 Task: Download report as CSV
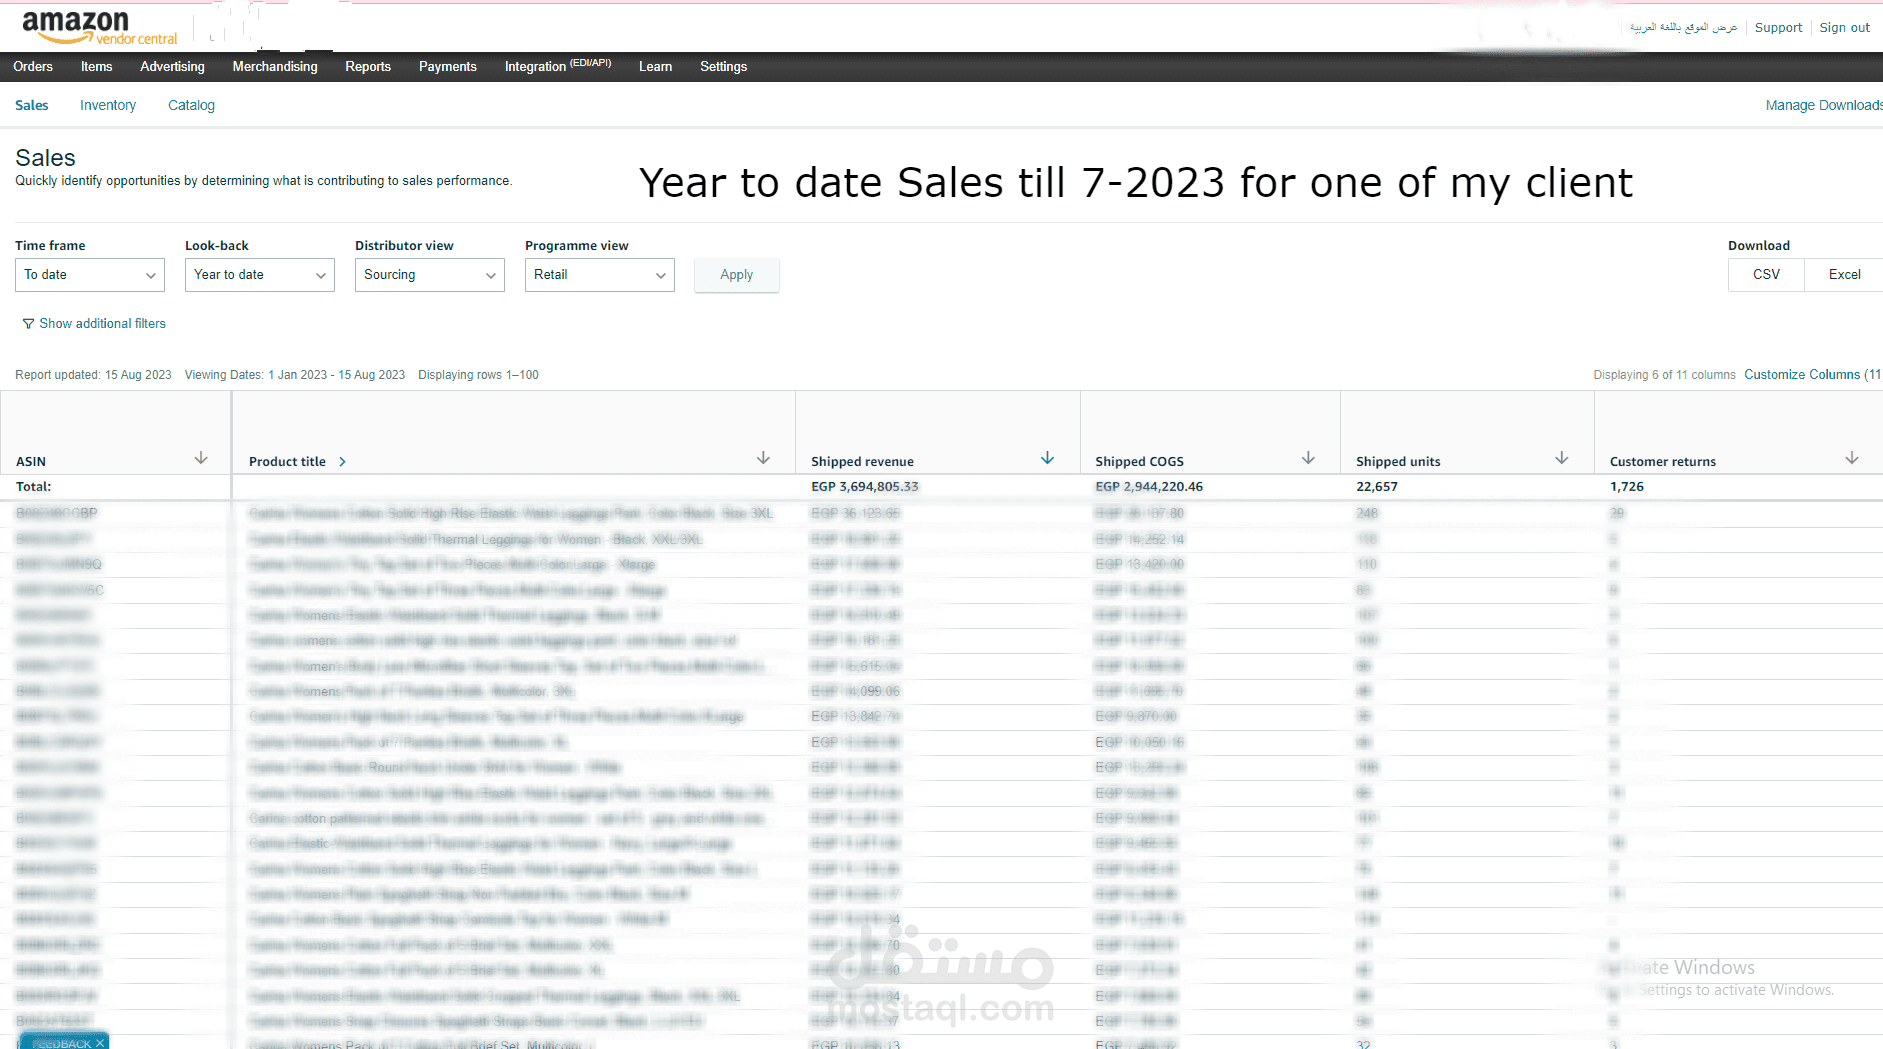(1767, 275)
